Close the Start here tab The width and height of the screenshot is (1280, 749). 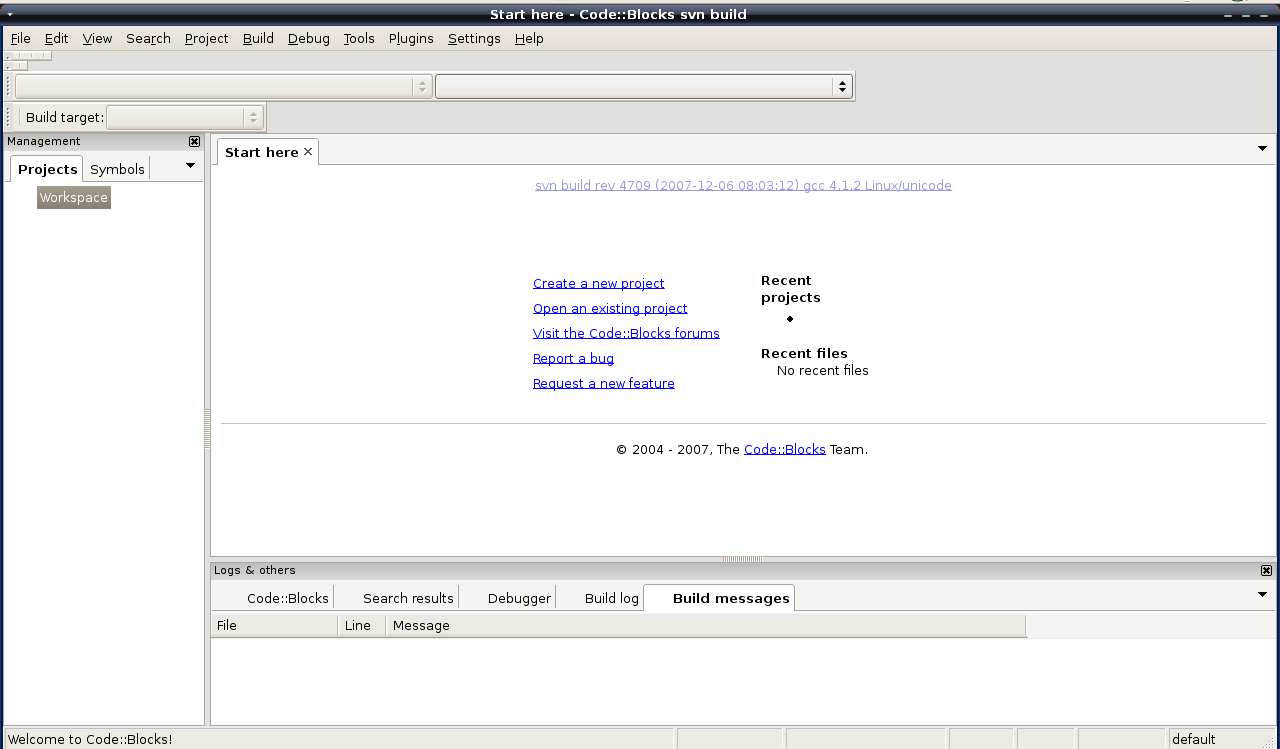308,152
